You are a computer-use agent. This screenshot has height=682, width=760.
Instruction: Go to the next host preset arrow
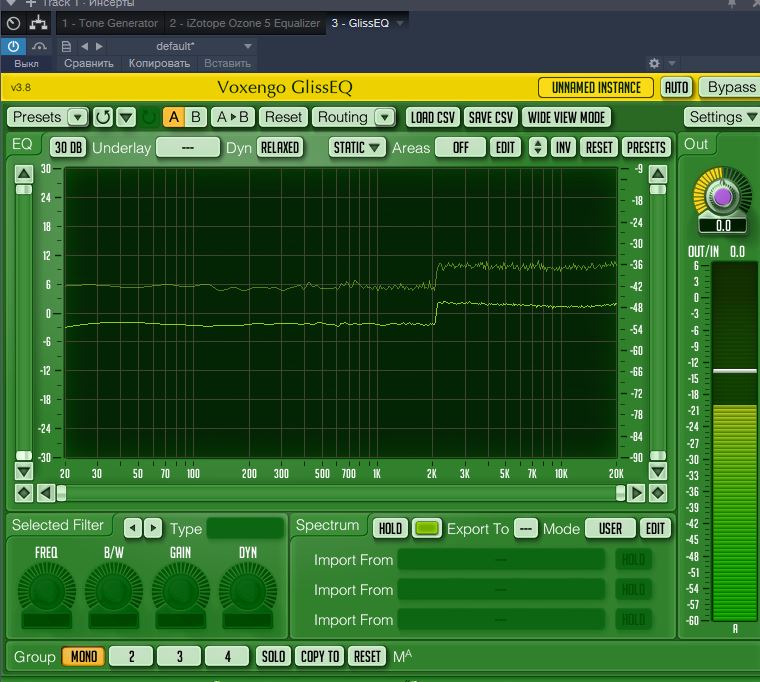(x=99, y=47)
